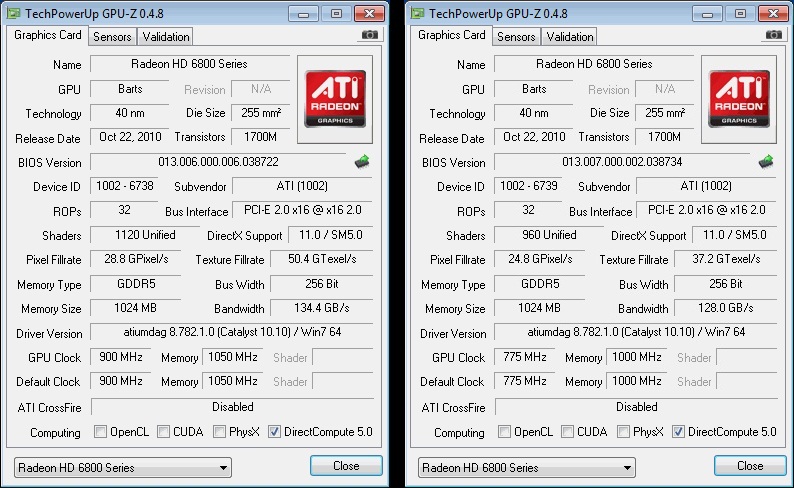Enable the OpenCL checkbox in left window

100,432
